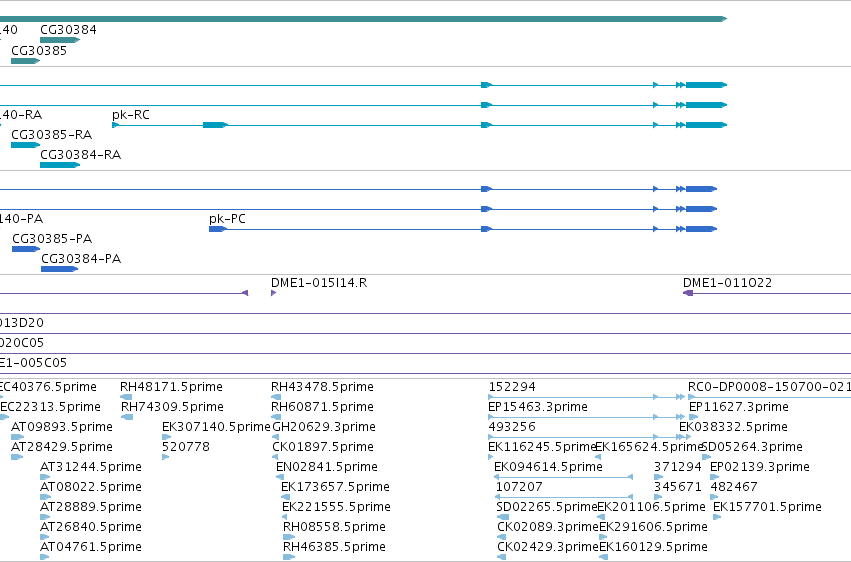
Task: Click the DME1-015I14.R BAC feature
Action: pyautogui.click(x=274, y=293)
